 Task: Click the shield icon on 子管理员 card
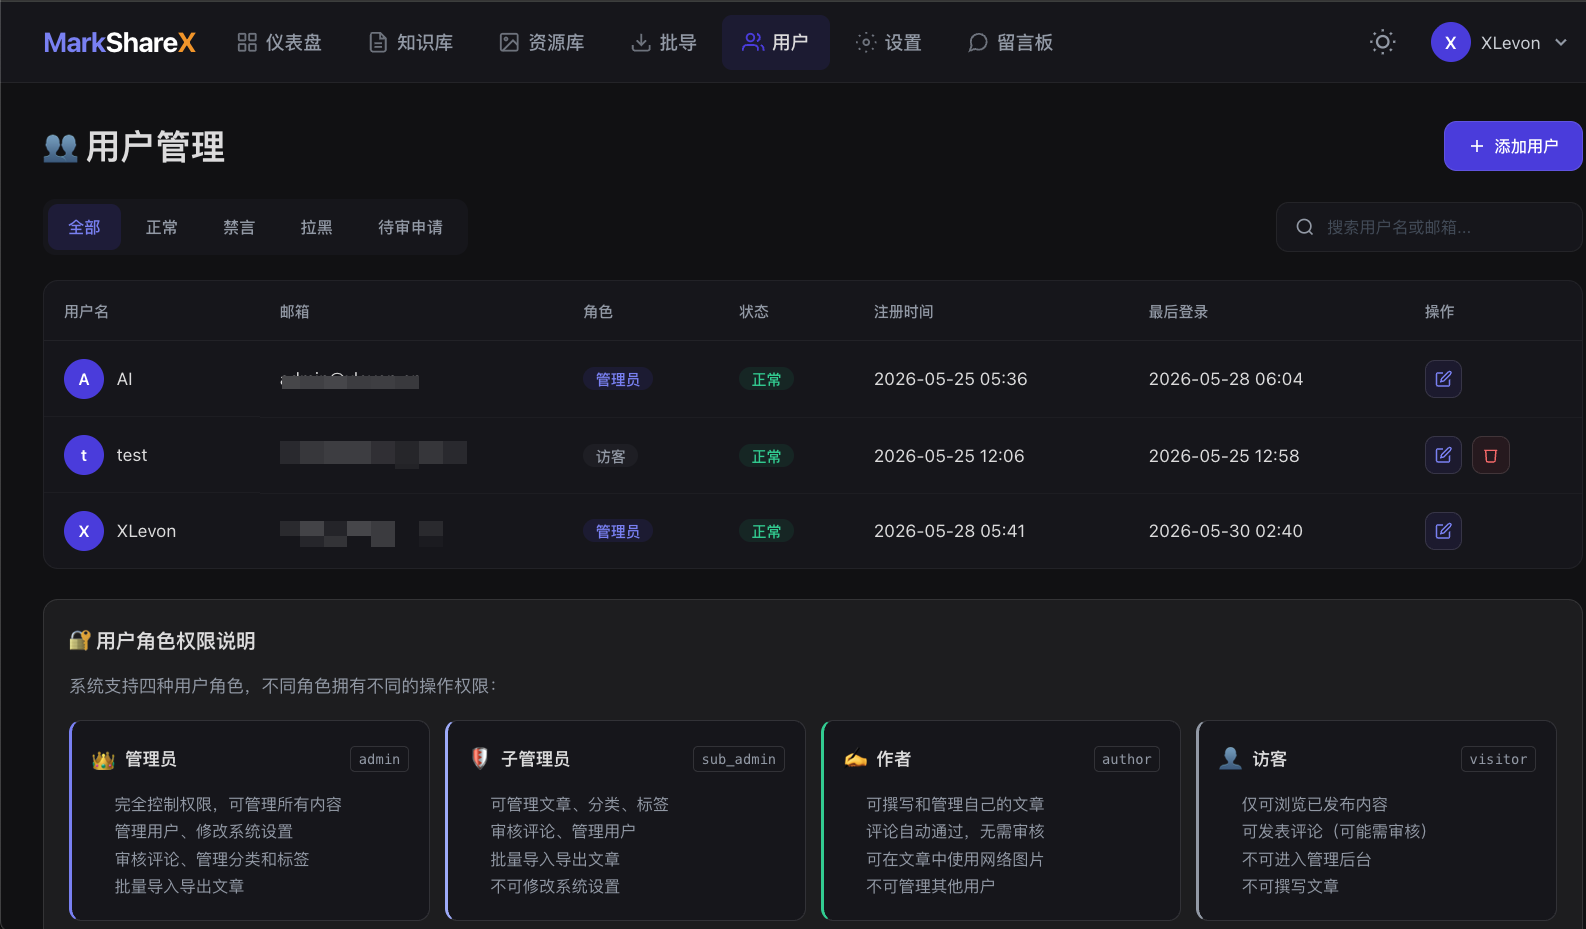point(480,758)
